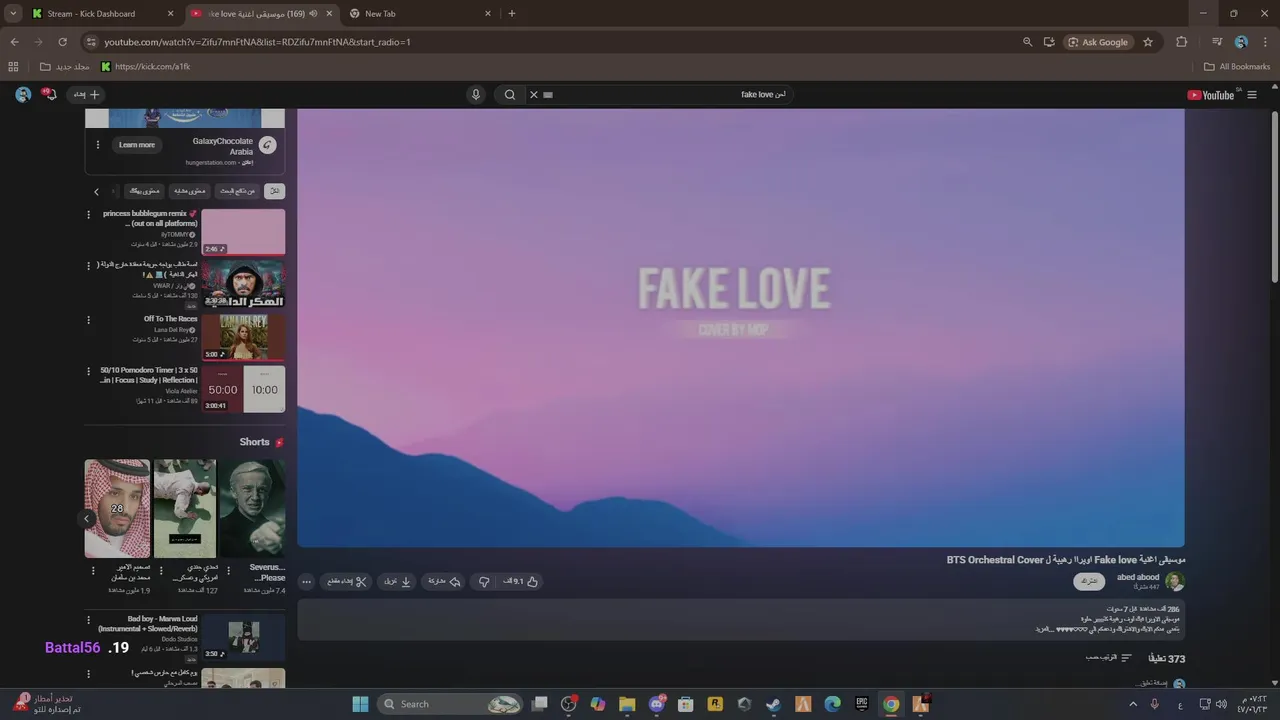Open Chrome three-dot menu

1265,42
